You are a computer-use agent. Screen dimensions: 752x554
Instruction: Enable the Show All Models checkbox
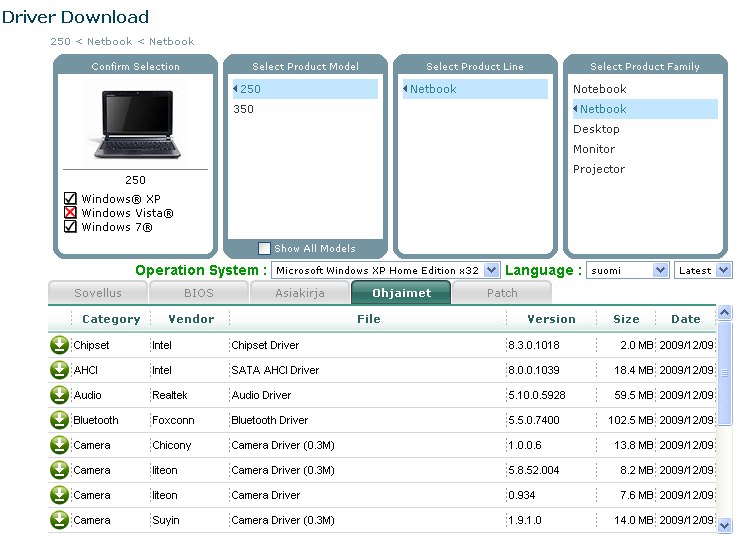click(264, 249)
